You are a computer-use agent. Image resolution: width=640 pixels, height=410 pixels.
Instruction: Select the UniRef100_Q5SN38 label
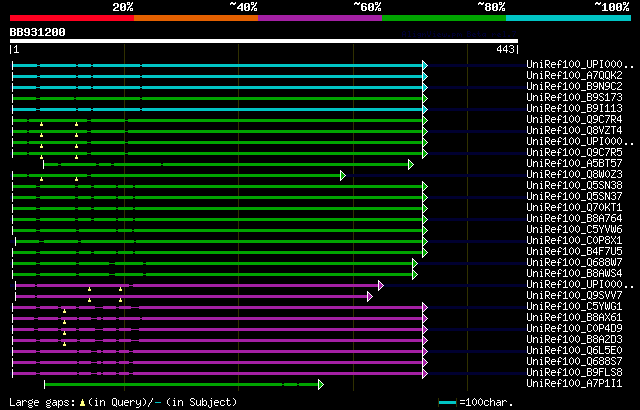click(x=574, y=186)
